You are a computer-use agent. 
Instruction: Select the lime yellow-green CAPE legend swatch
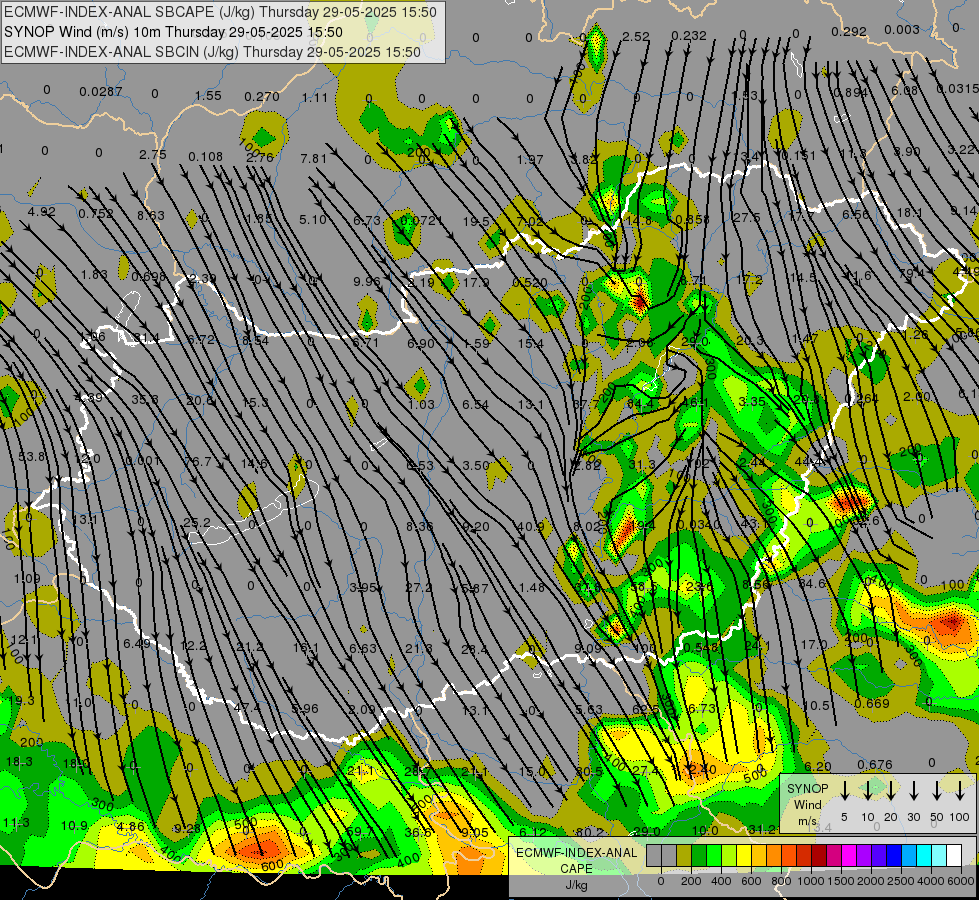pyautogui.click(x=729, y=856)
